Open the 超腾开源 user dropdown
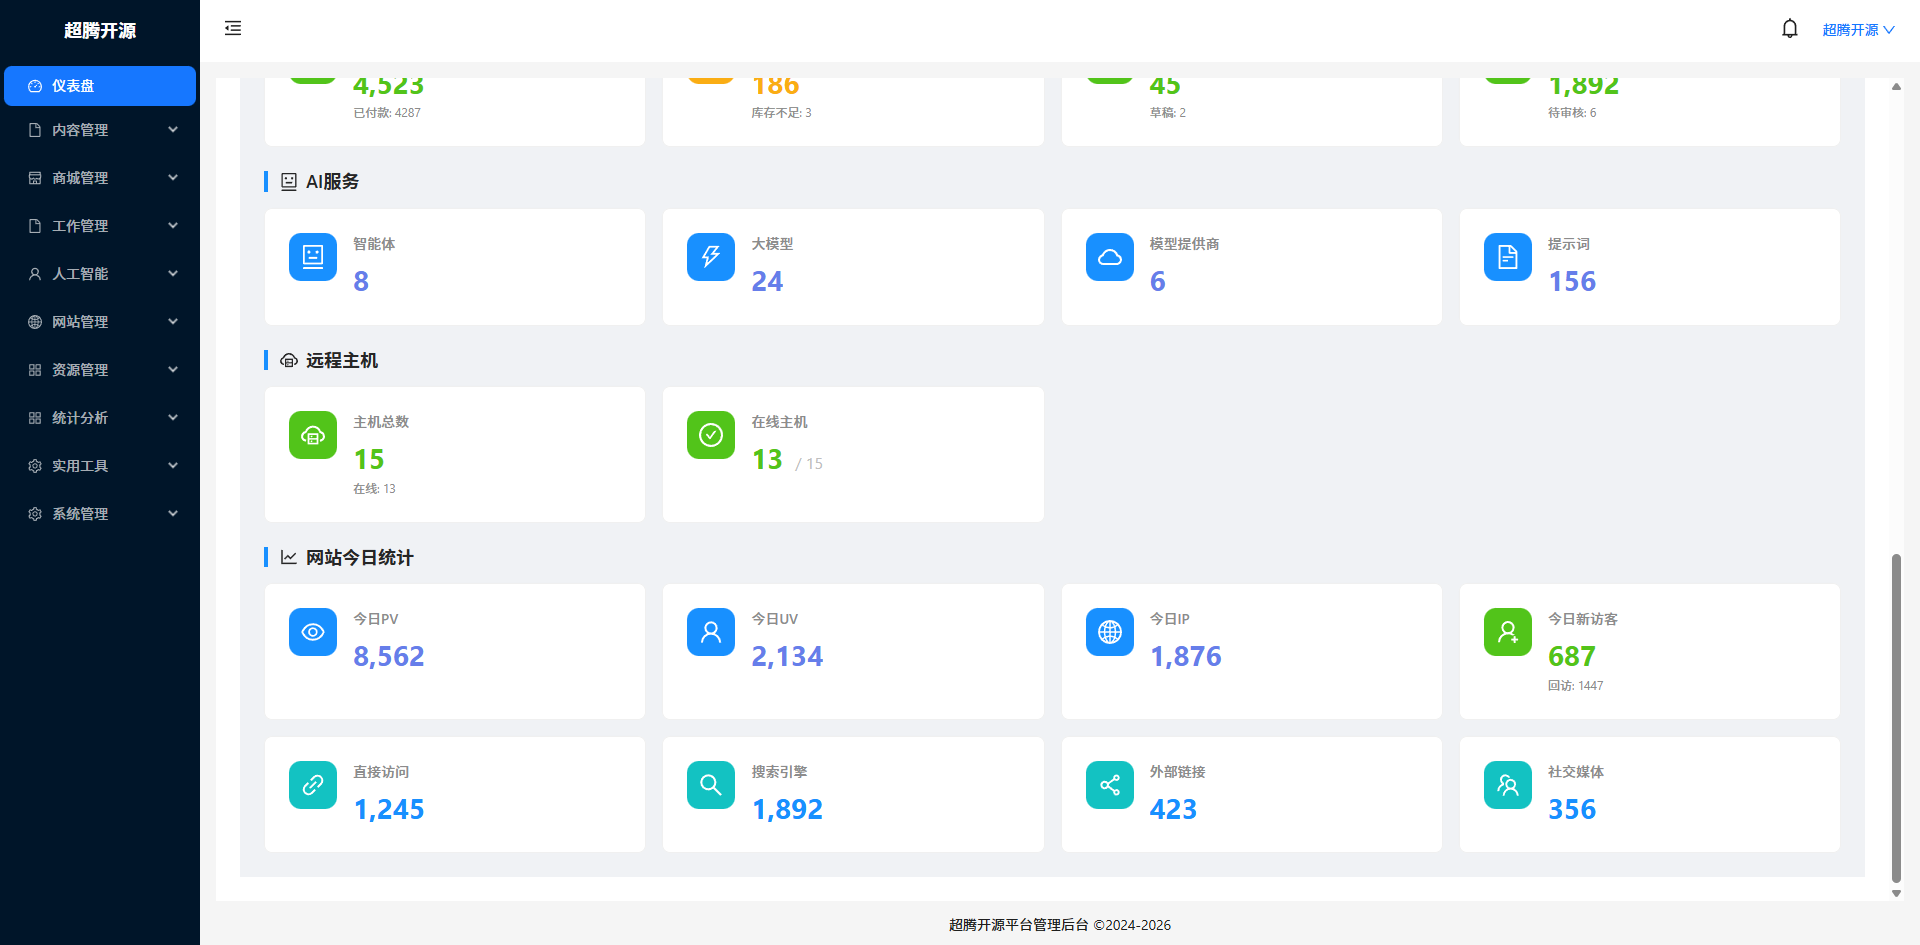Screen dimensions: 1920x945 [x=1857, y=30]
